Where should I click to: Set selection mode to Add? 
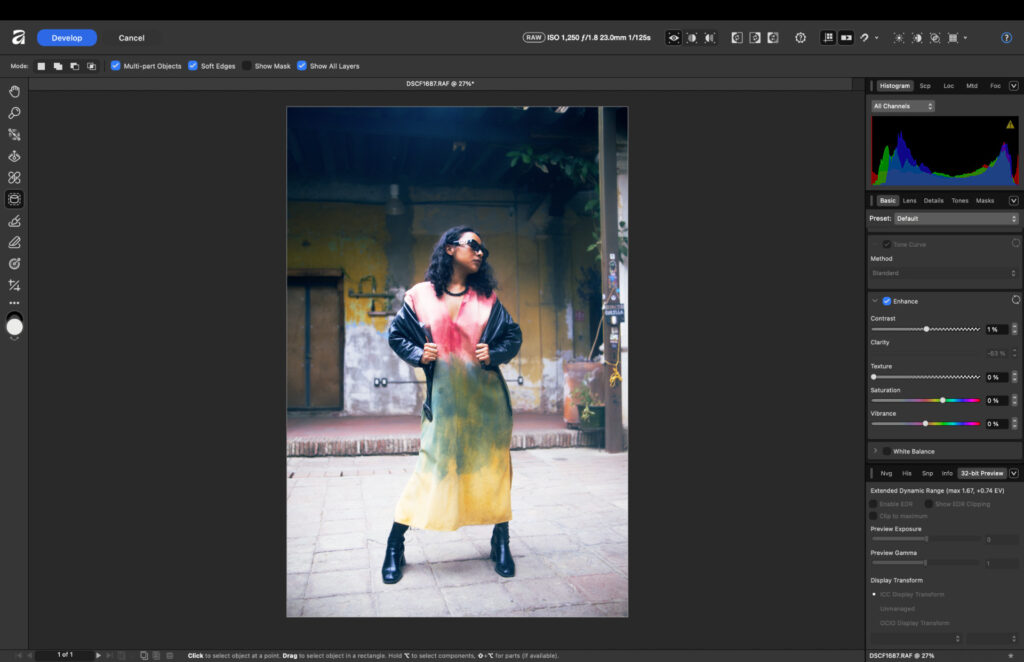(58, 66)
